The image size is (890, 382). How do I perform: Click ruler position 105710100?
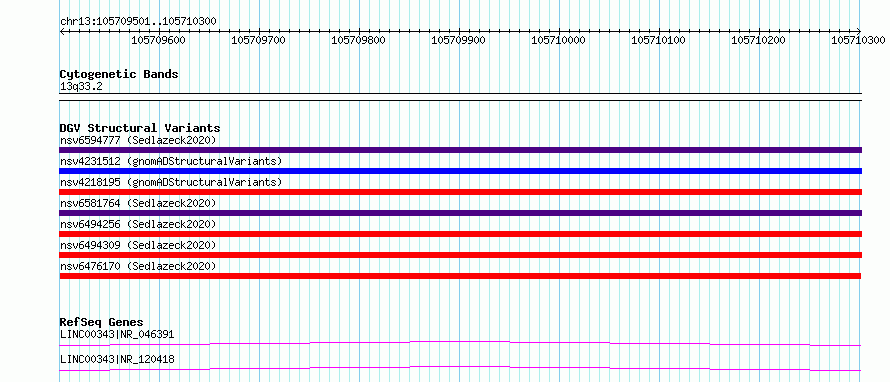658,40
